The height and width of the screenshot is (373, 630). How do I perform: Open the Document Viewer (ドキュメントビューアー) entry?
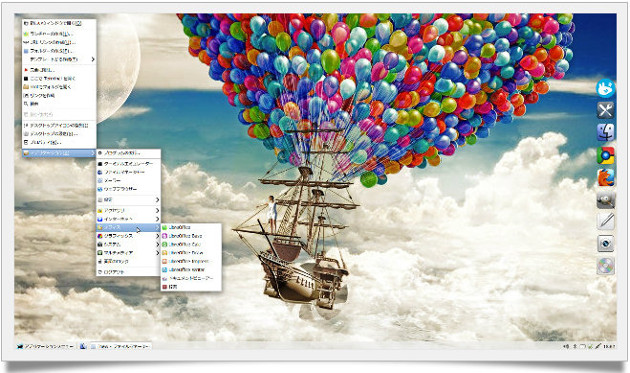pos(191,278)
